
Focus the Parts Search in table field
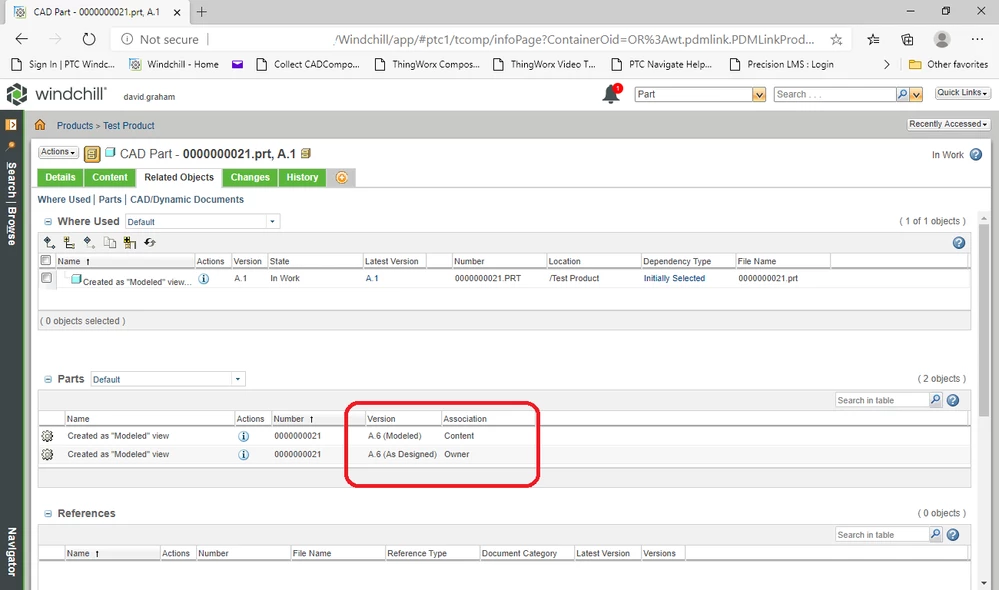[882, 400]
